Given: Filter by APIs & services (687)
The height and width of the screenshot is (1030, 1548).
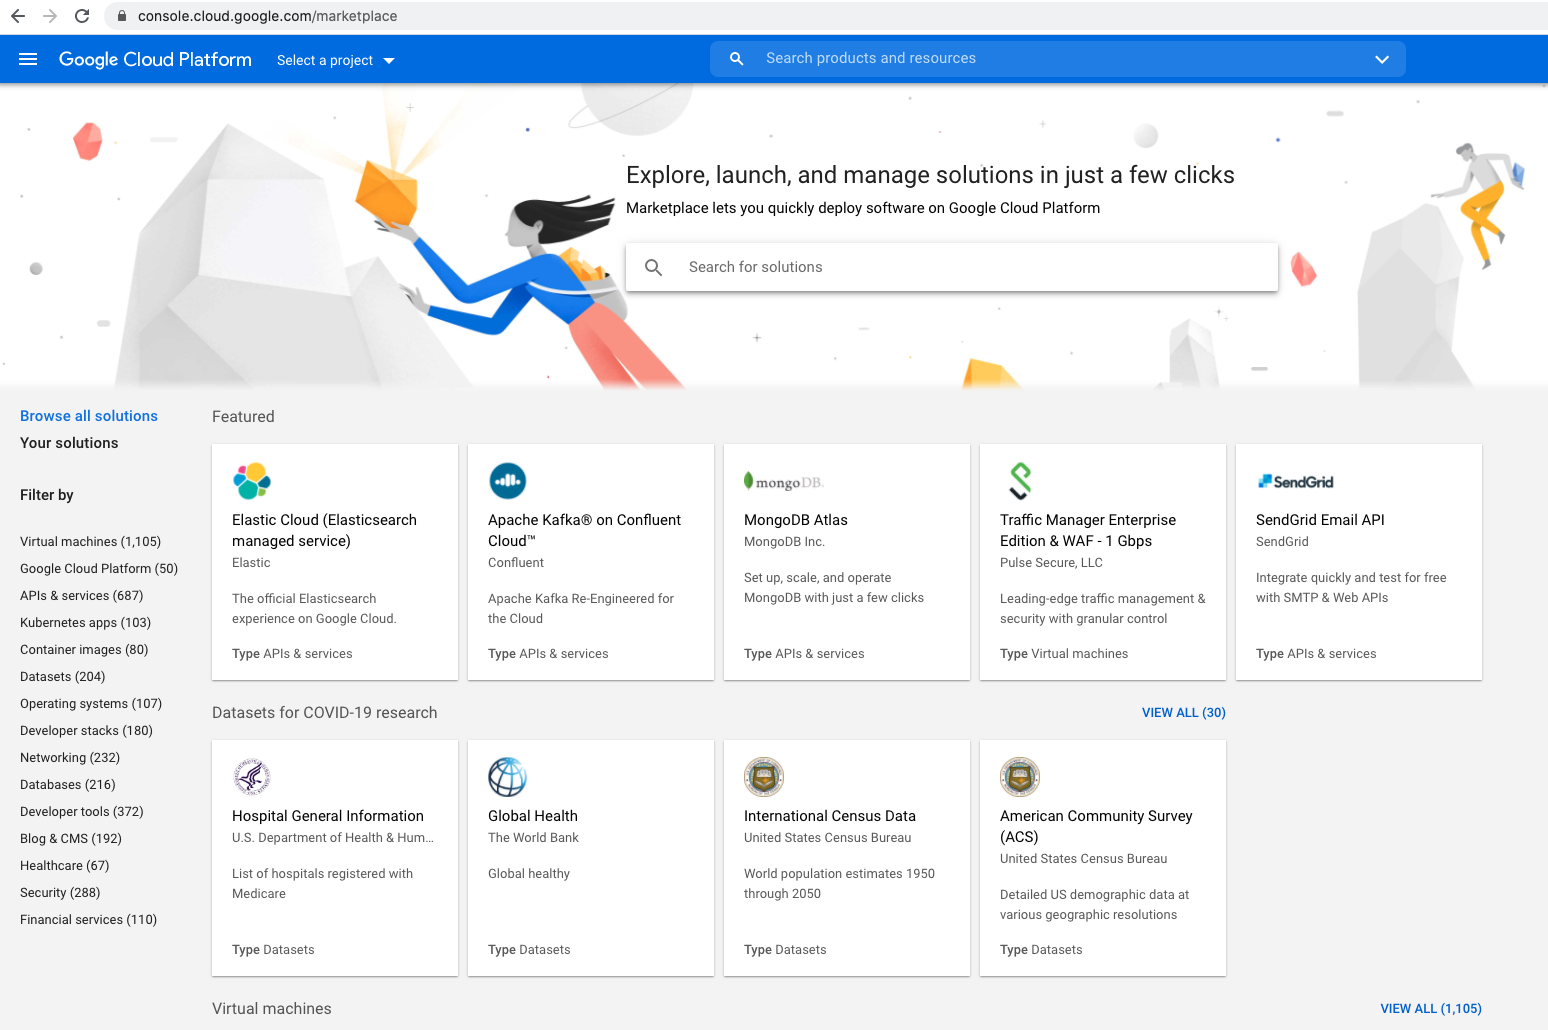Looking at the screenshot, I should [x=82, y=595].
